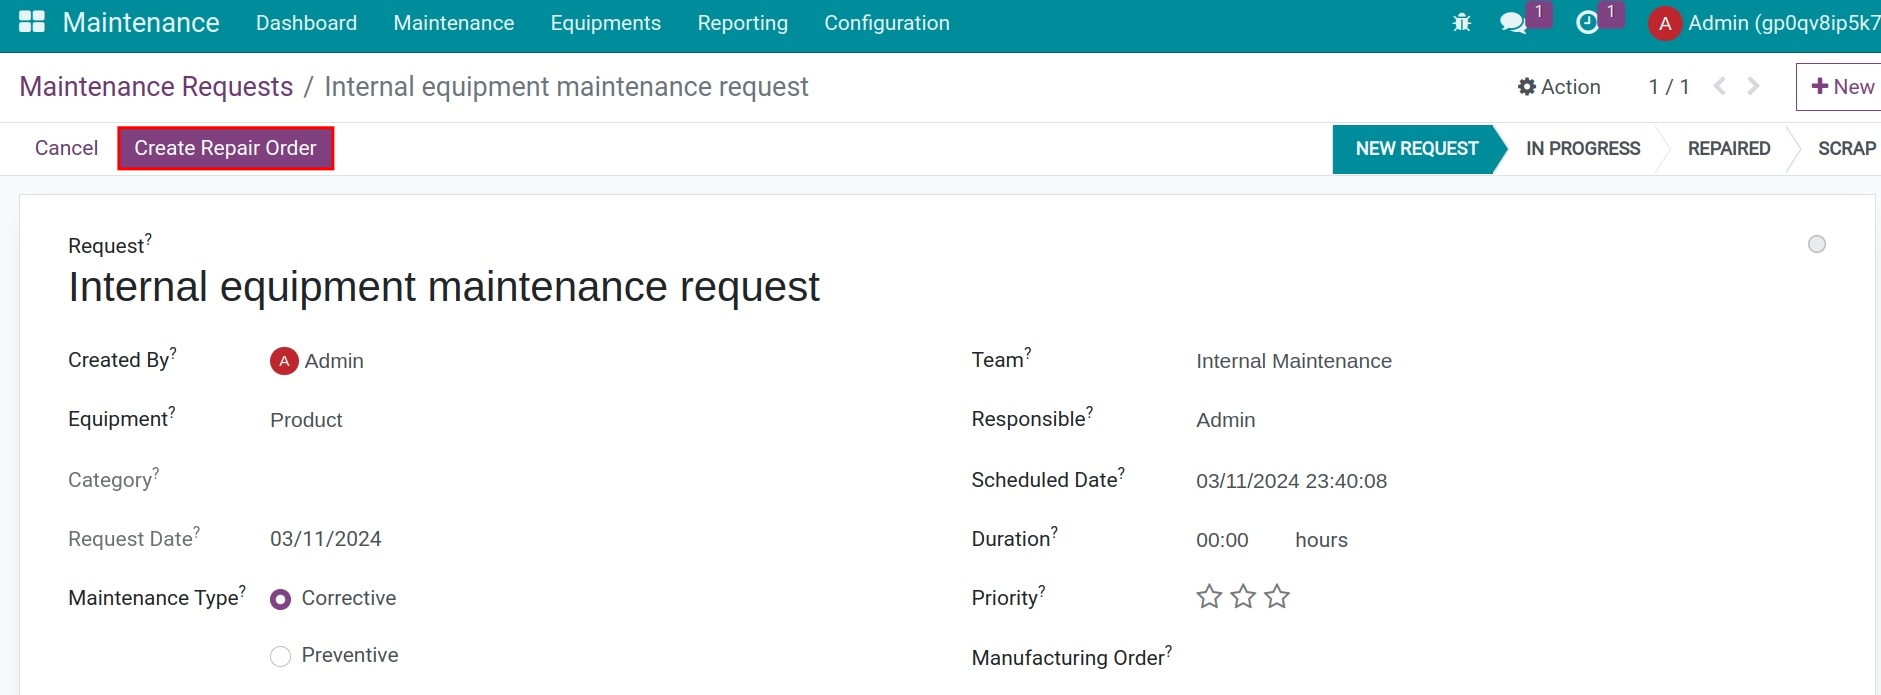Click the Admin user avatar in top bar
The image size is (1881, 695).
tap(1665, 23)
